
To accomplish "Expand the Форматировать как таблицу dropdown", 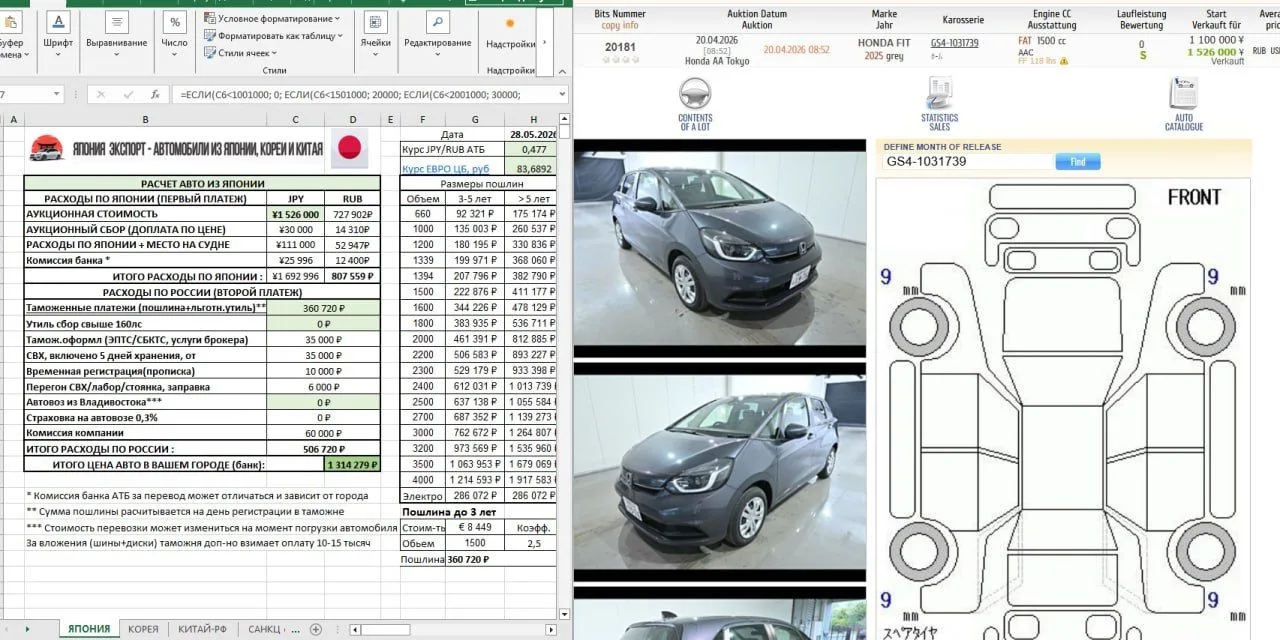I will (x=340, y=35).
